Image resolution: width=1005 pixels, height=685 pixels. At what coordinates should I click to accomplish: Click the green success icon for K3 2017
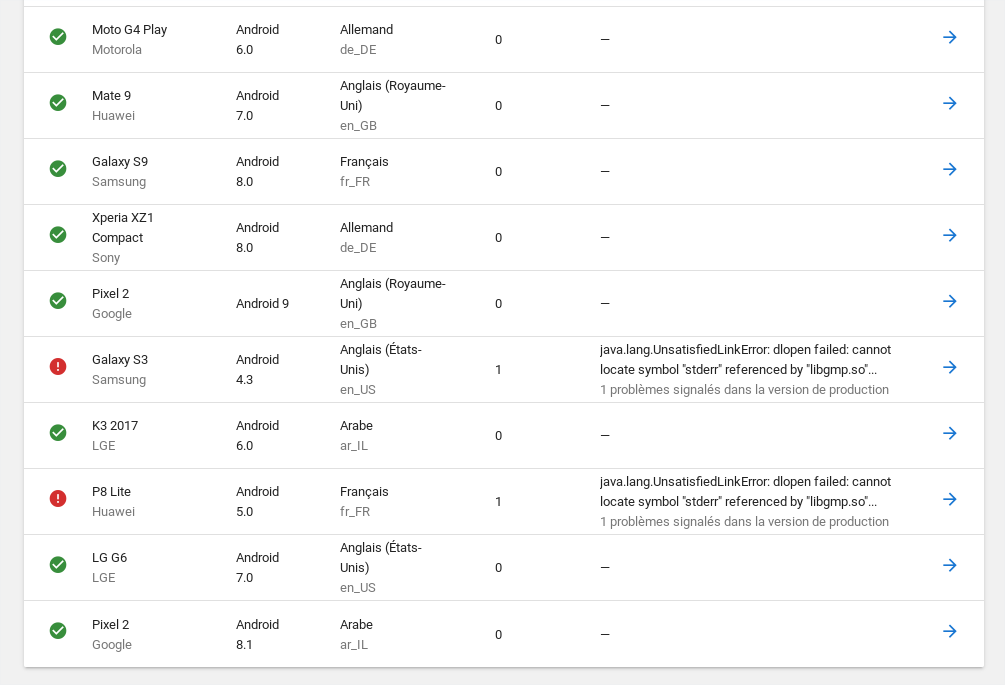pos(58,433)
